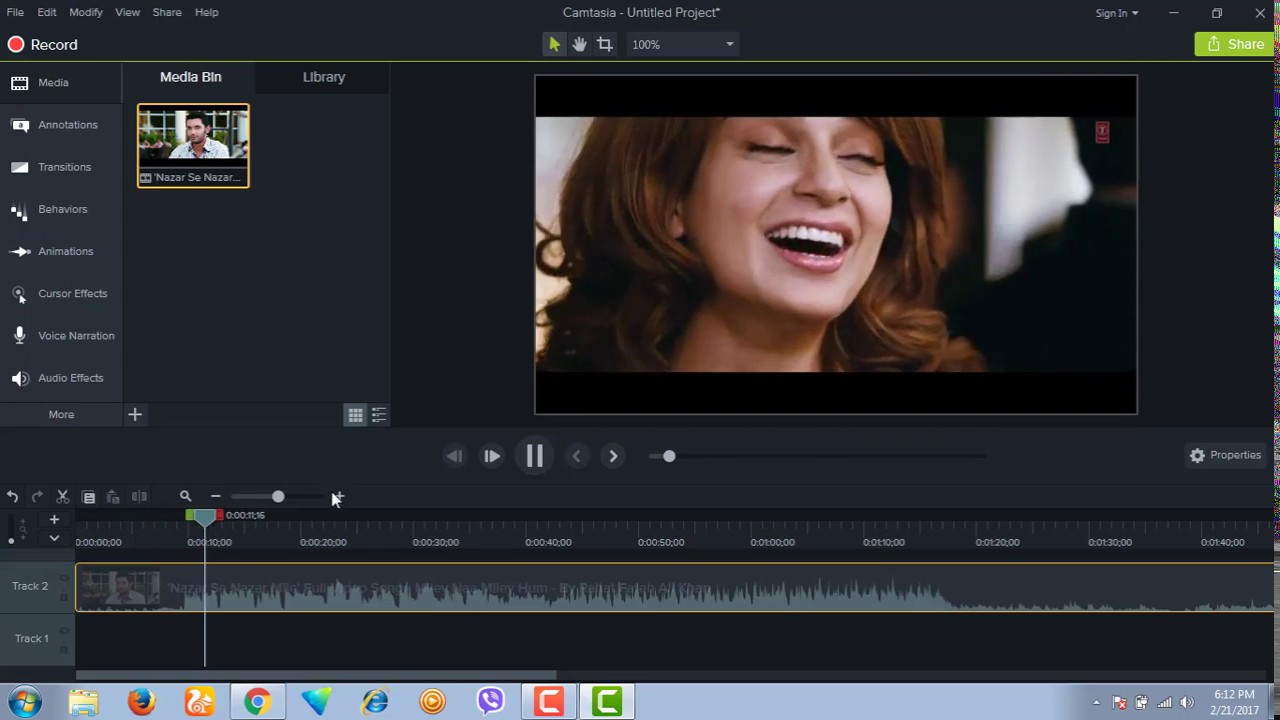Screen dimensions: 1280x720
Task: Open the Animations panel
Action: (x=61, y=251)
